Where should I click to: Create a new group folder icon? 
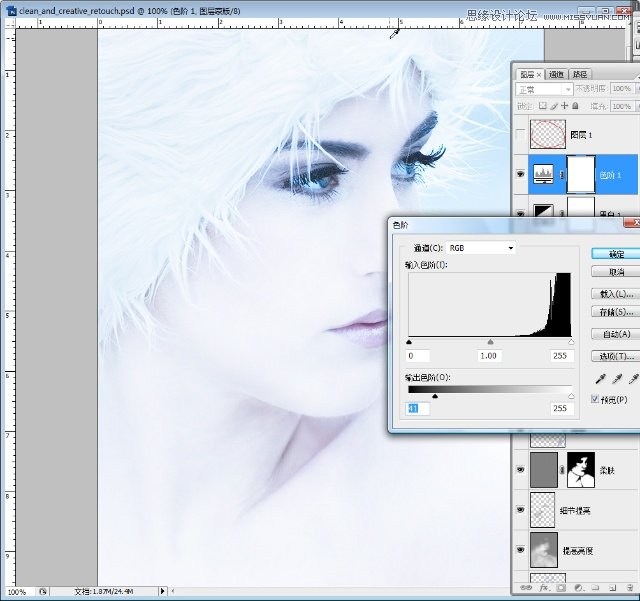(596, 588)
